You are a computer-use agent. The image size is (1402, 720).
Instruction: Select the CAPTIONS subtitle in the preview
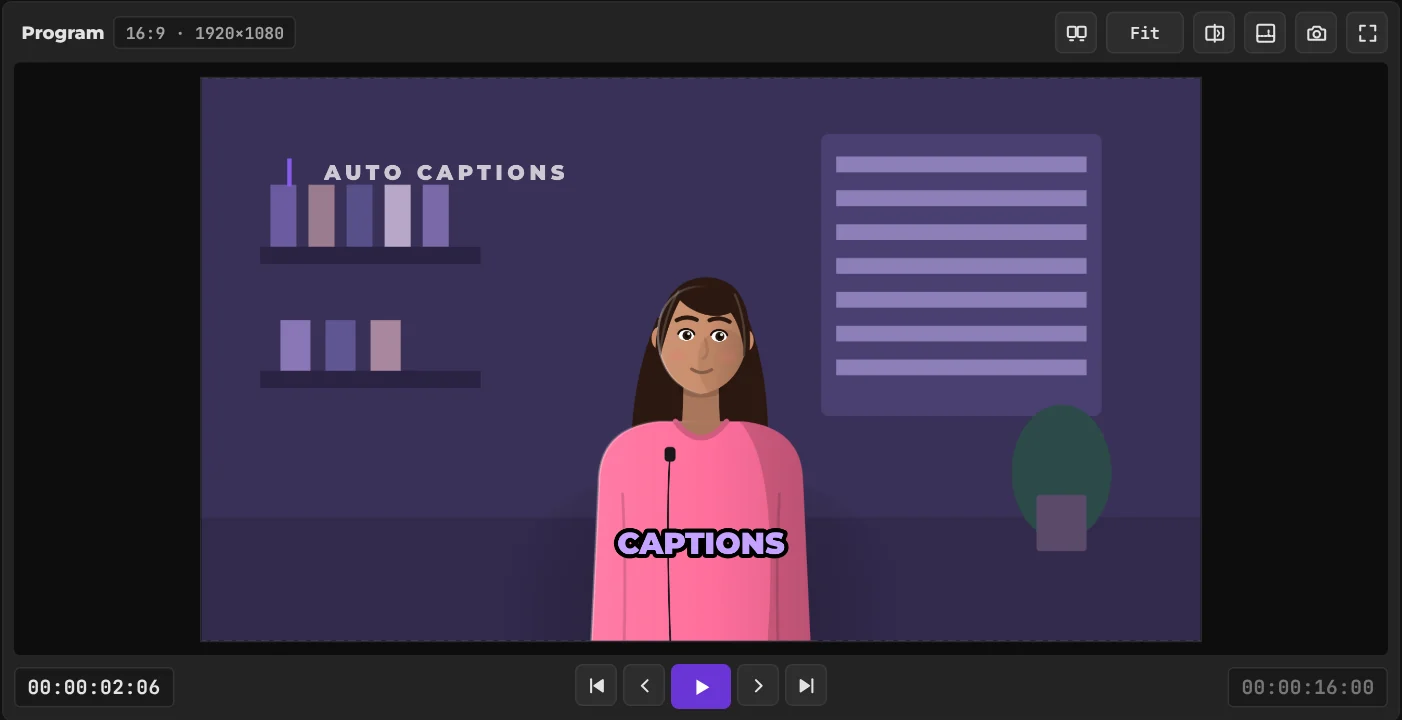pyautogui.click(x=701, y=543)
